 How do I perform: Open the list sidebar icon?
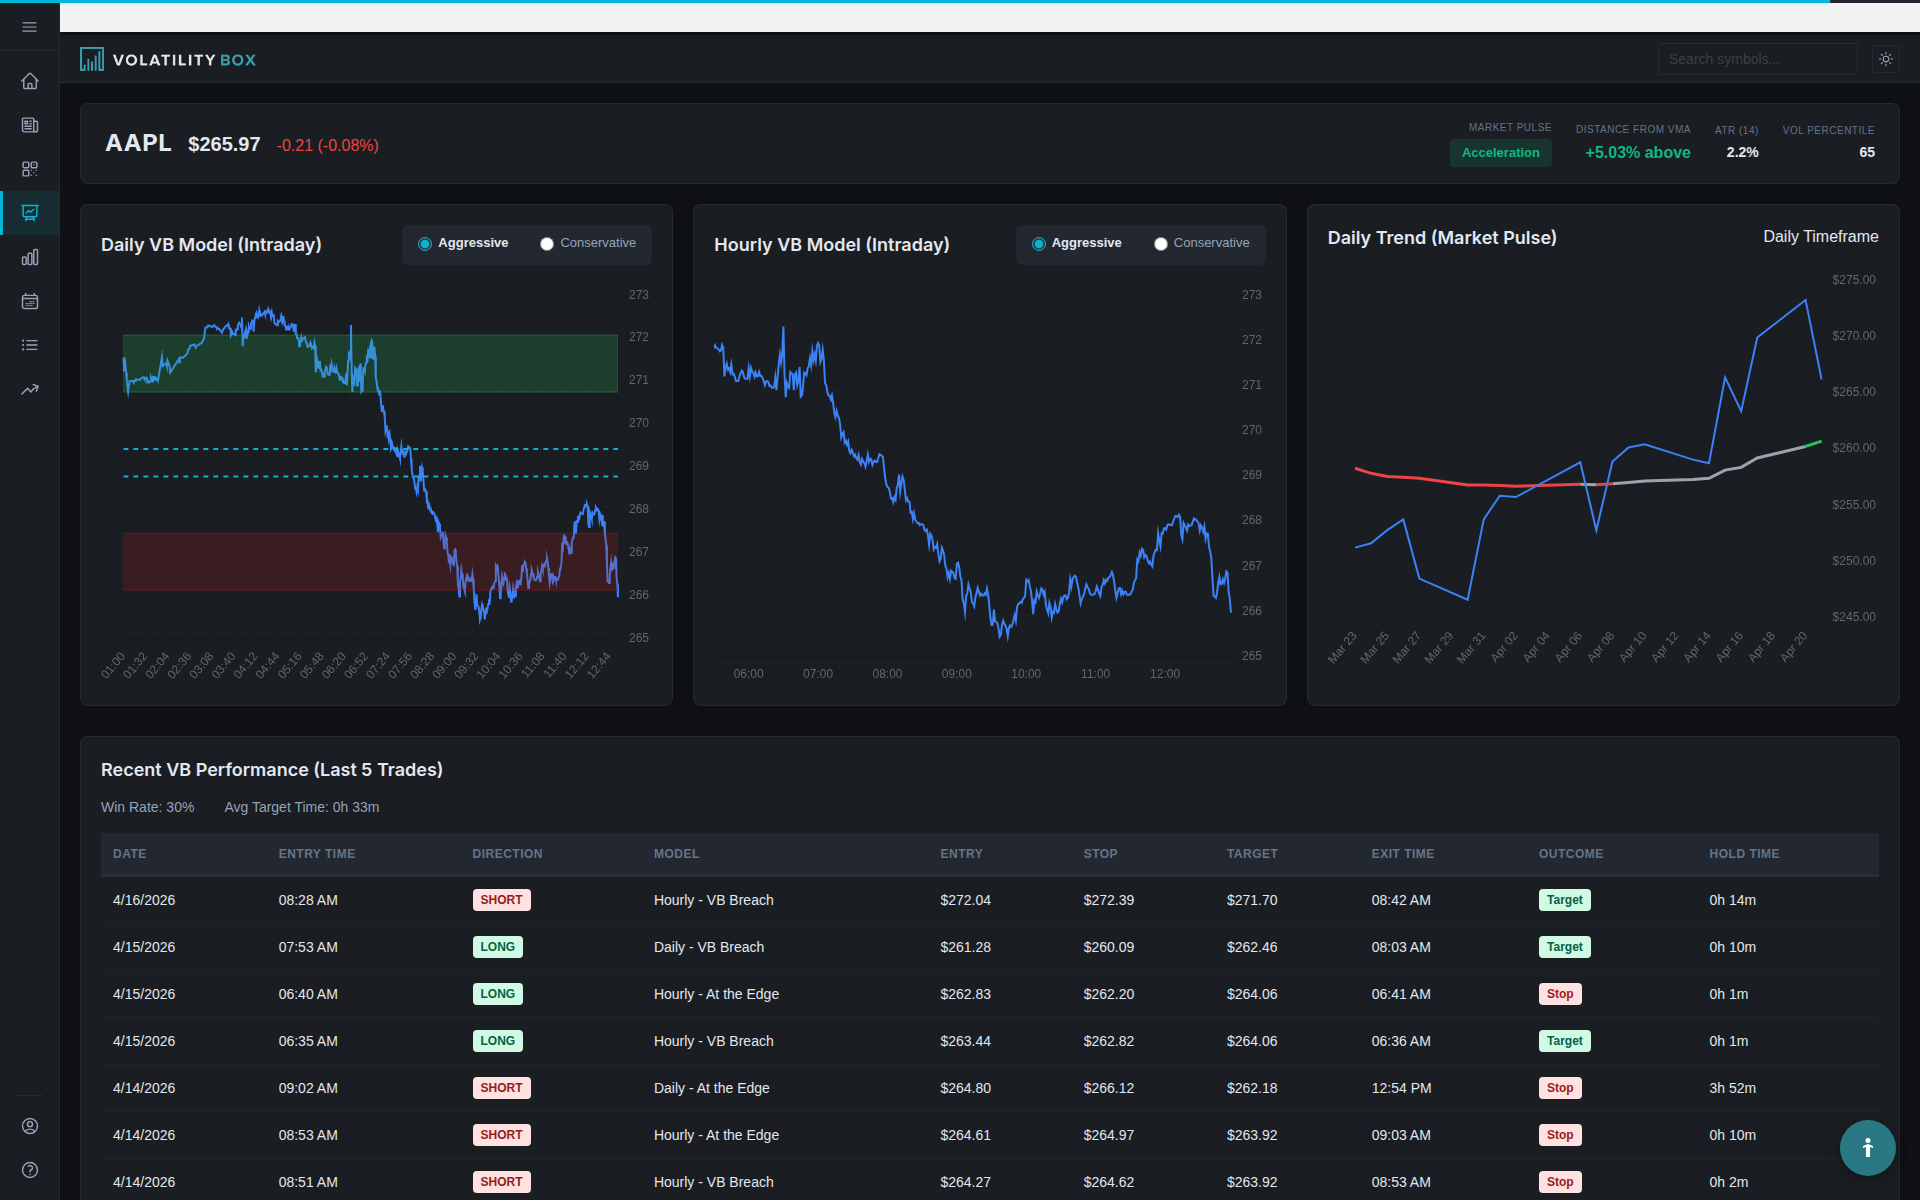point(30,345)
